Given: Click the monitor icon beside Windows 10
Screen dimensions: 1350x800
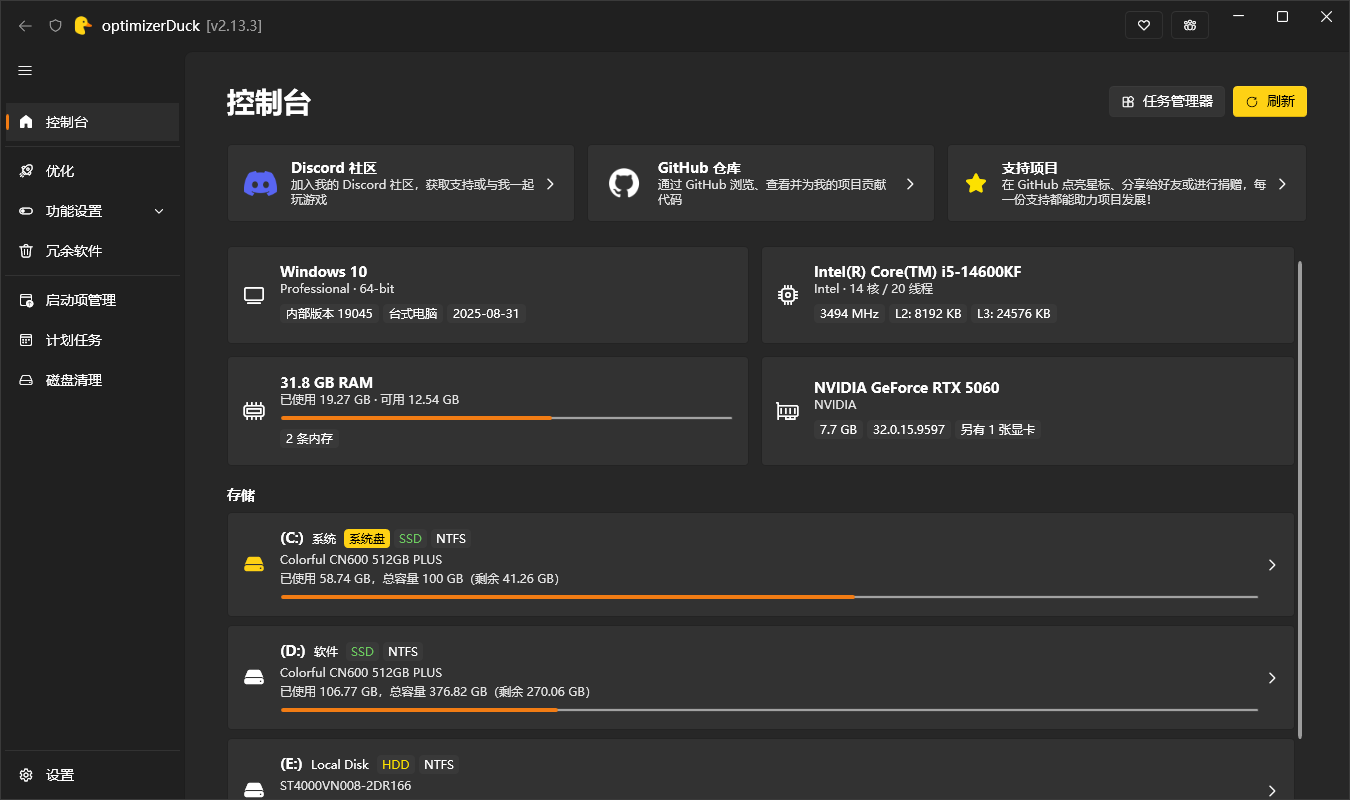Looking at the screenshot, I should pos(254,295).
